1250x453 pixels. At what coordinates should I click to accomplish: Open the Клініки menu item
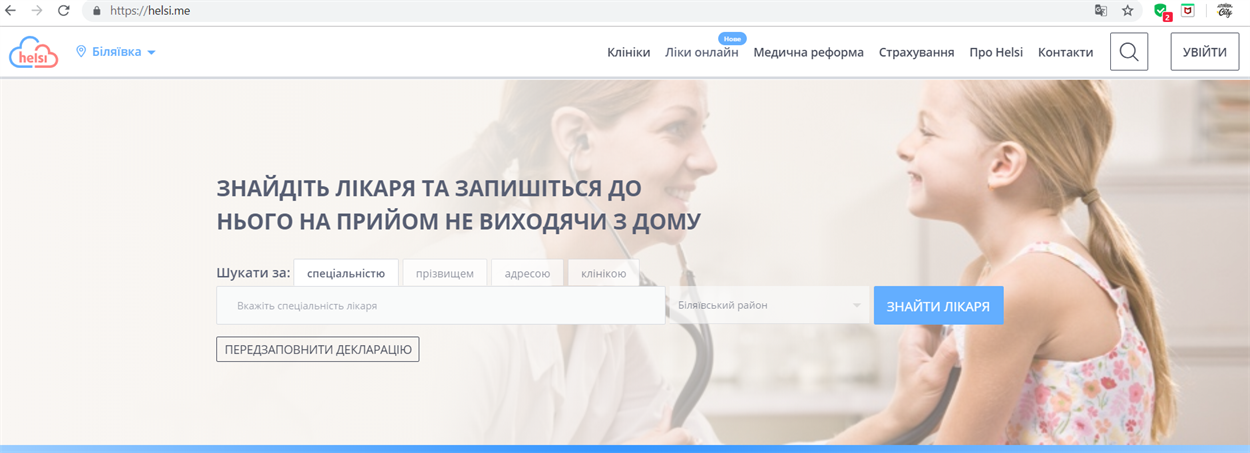click(629, 52)
